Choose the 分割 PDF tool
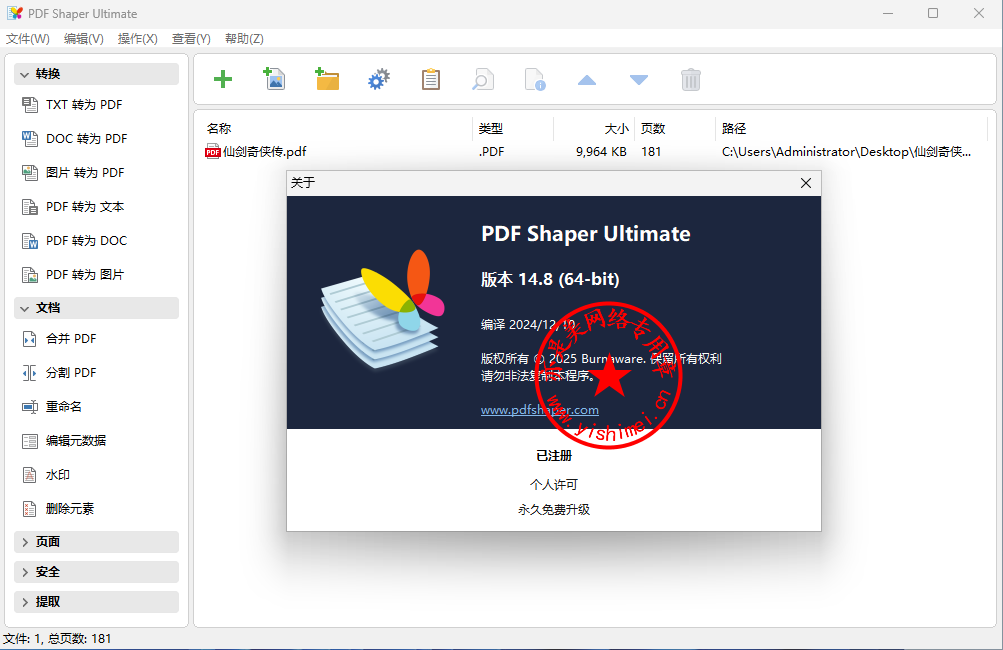The image size is (1003, 650). (71, 373)
